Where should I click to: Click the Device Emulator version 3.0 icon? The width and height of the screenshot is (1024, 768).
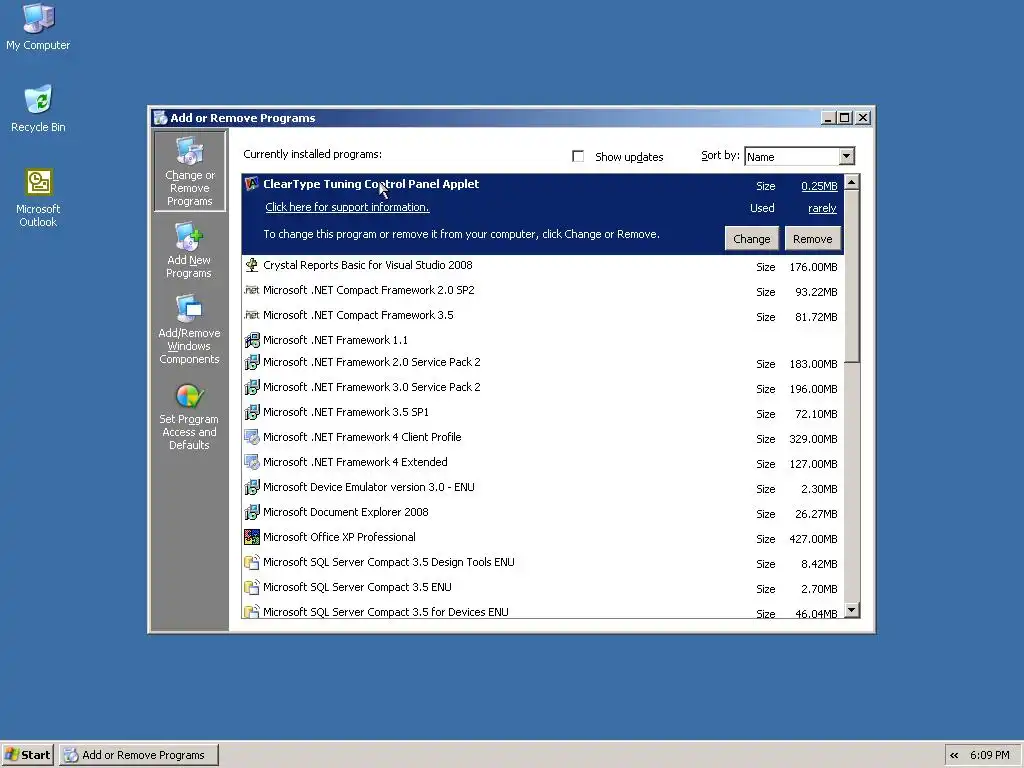coord(251,487)
